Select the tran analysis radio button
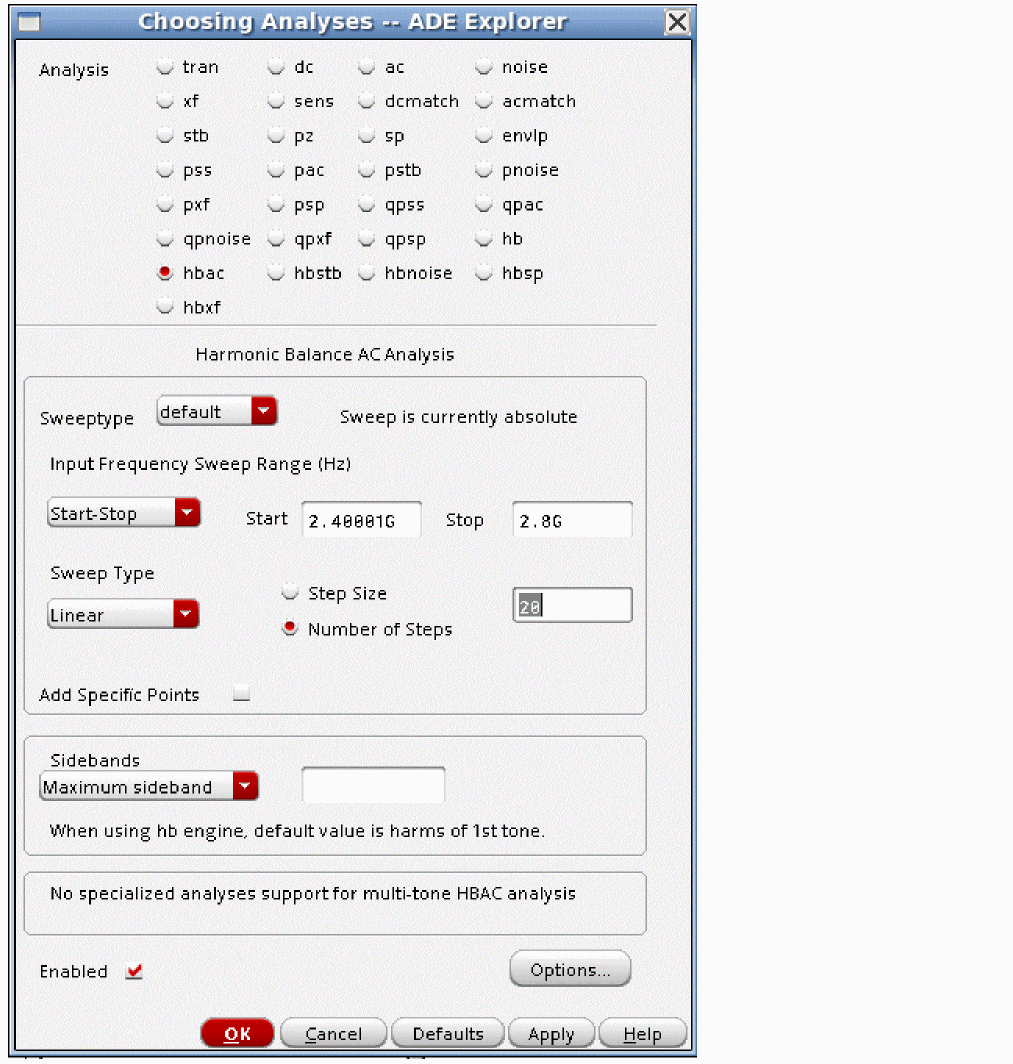This screenshot has width=1013, height=1064. (165, 66)
